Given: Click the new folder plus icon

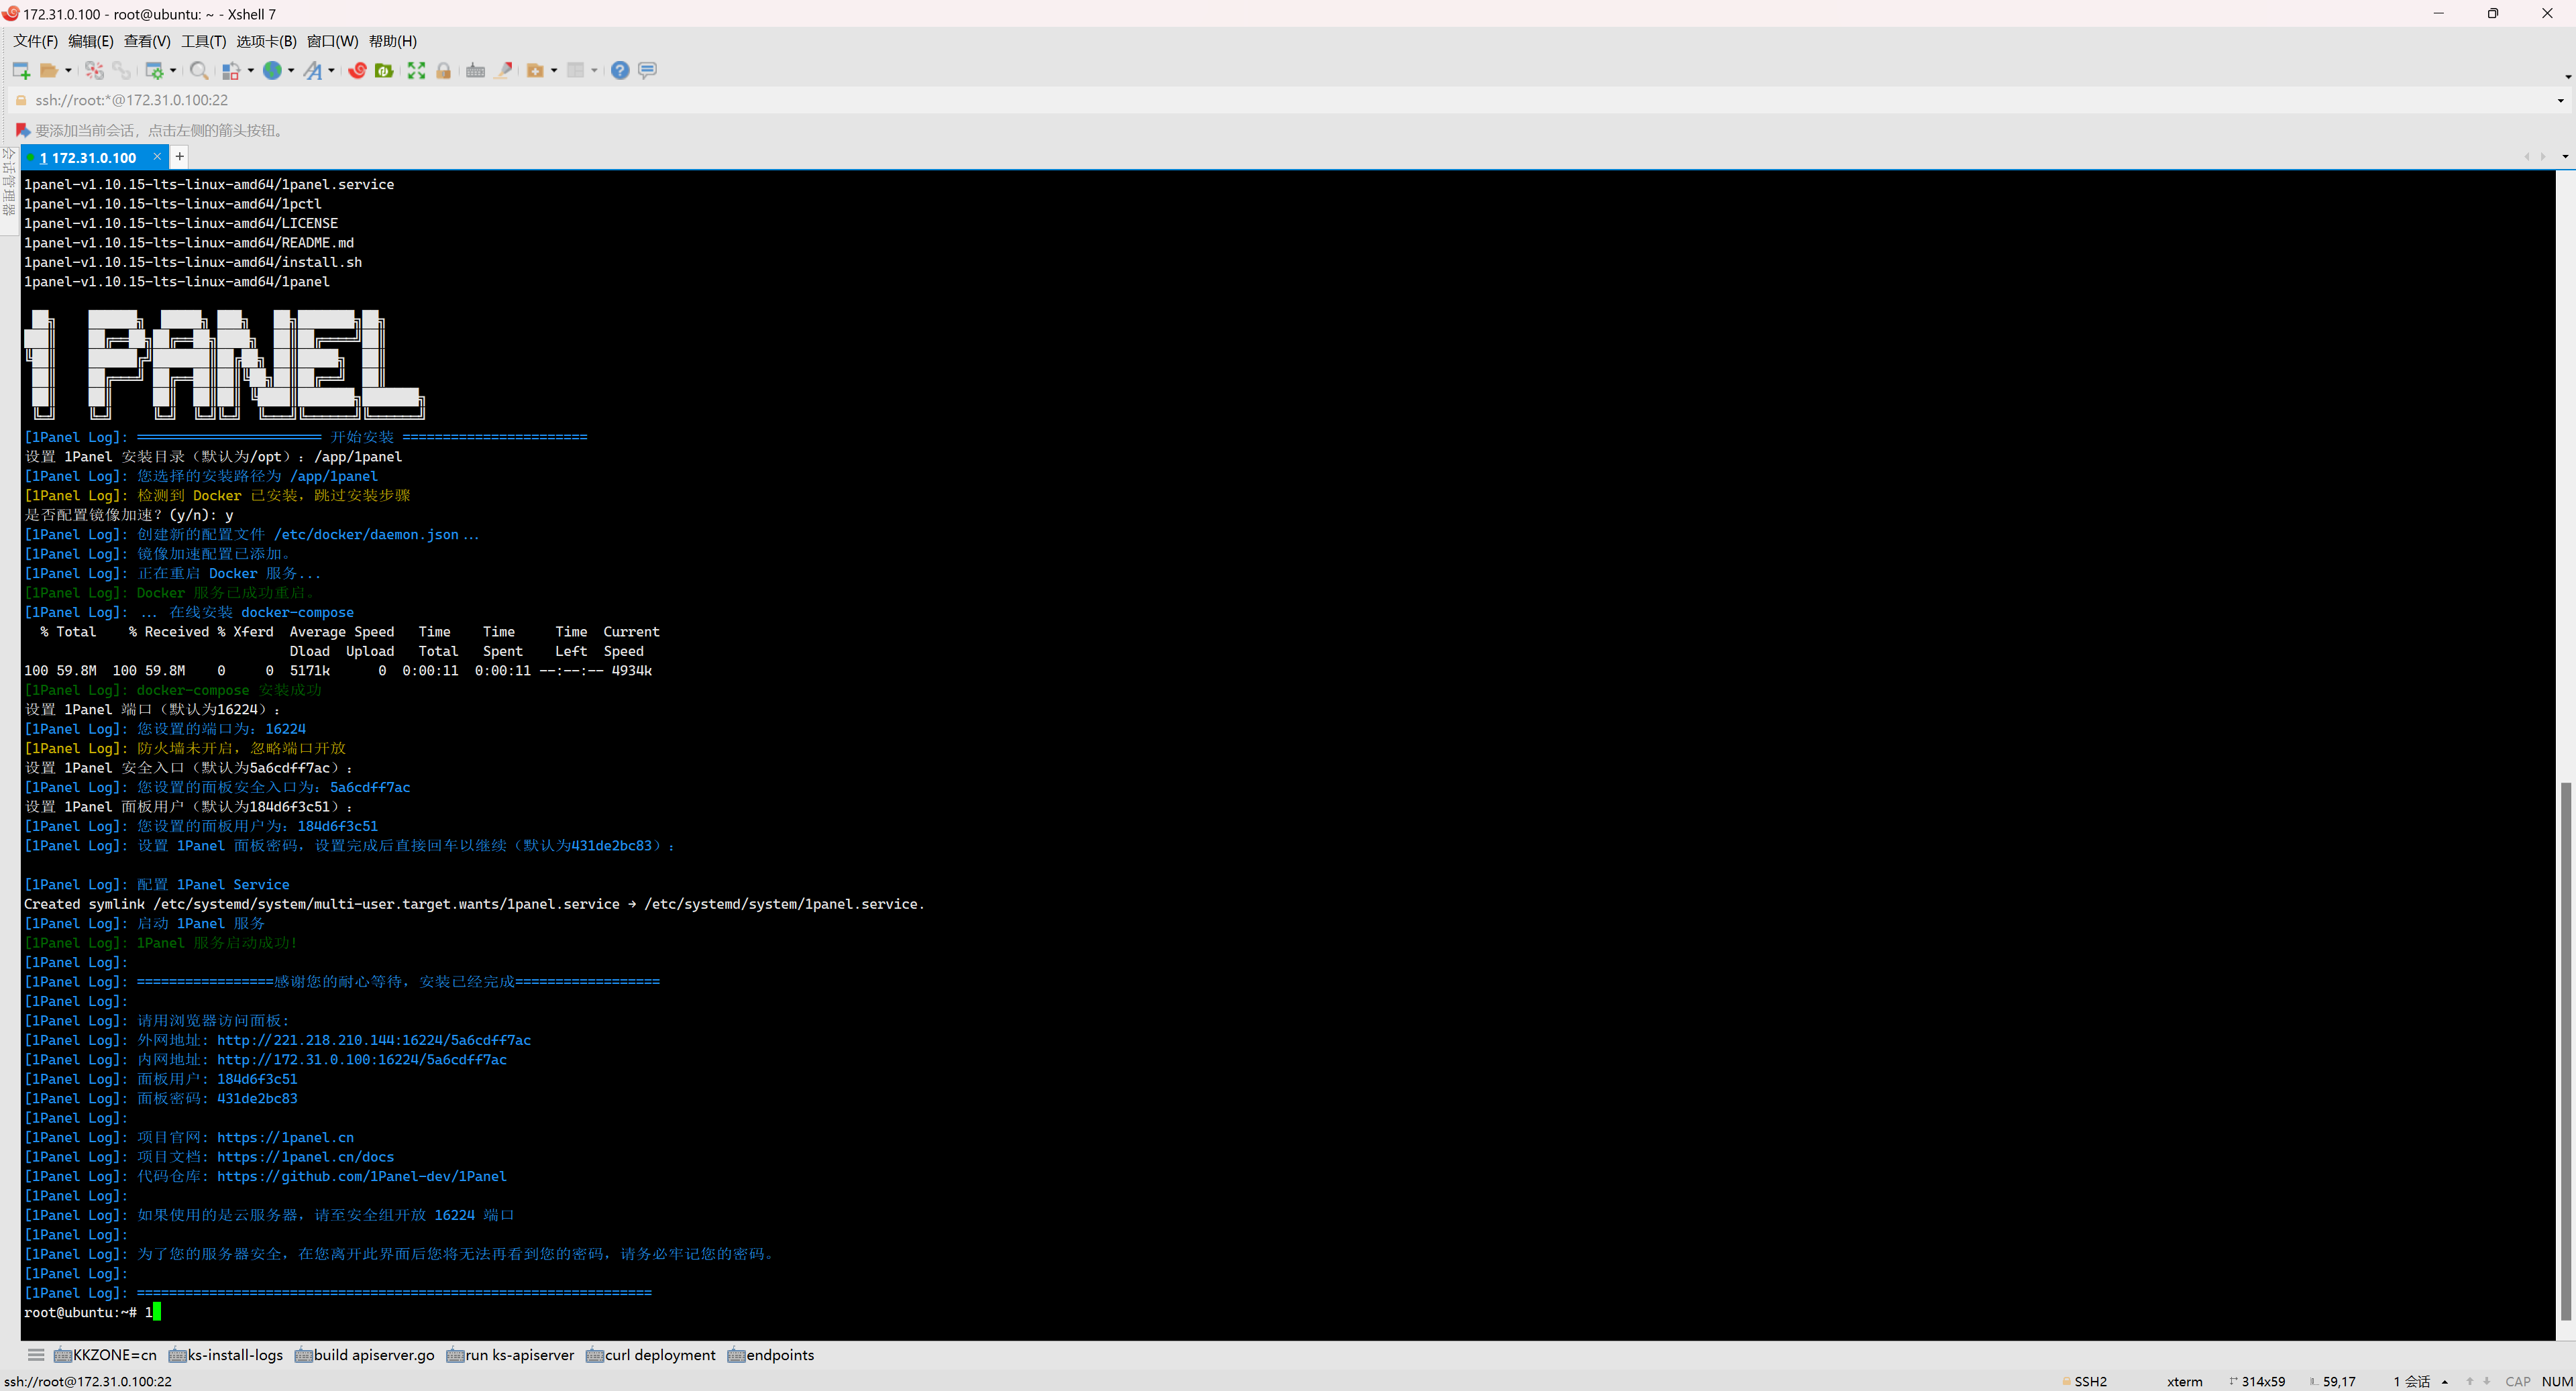Looking at the screenshot, I should point(536,70).
